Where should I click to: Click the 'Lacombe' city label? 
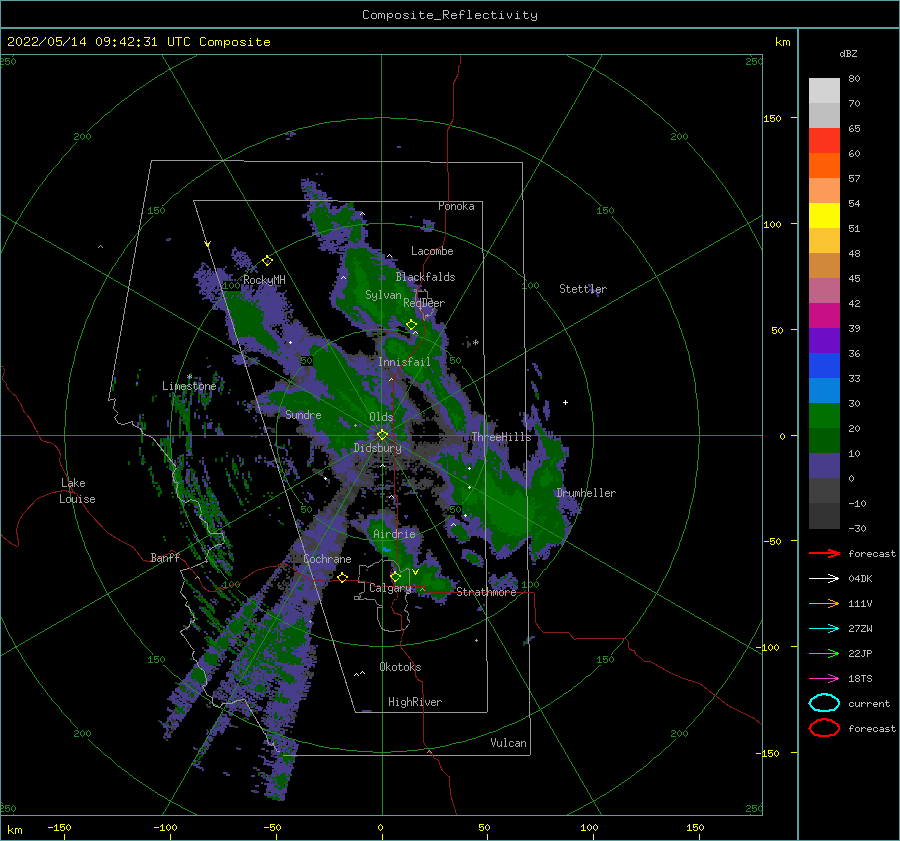(x=432, y=251)
